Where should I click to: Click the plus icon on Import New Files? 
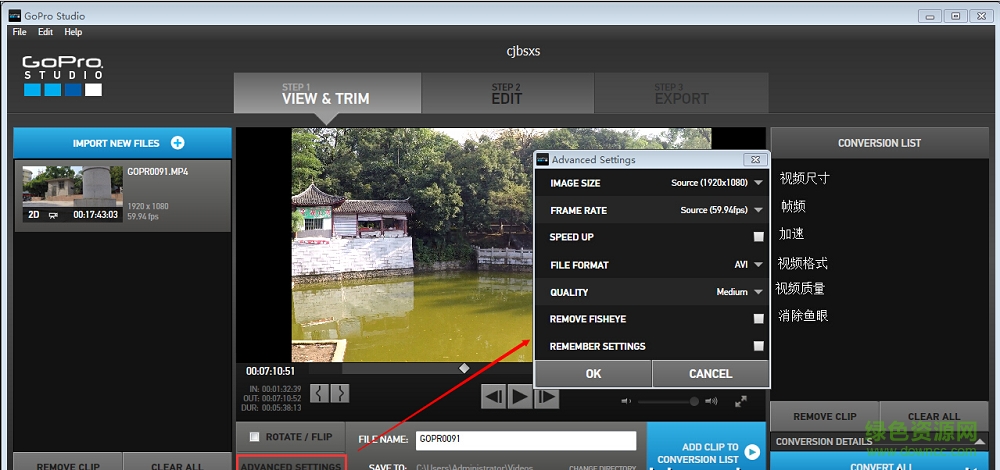177,143
